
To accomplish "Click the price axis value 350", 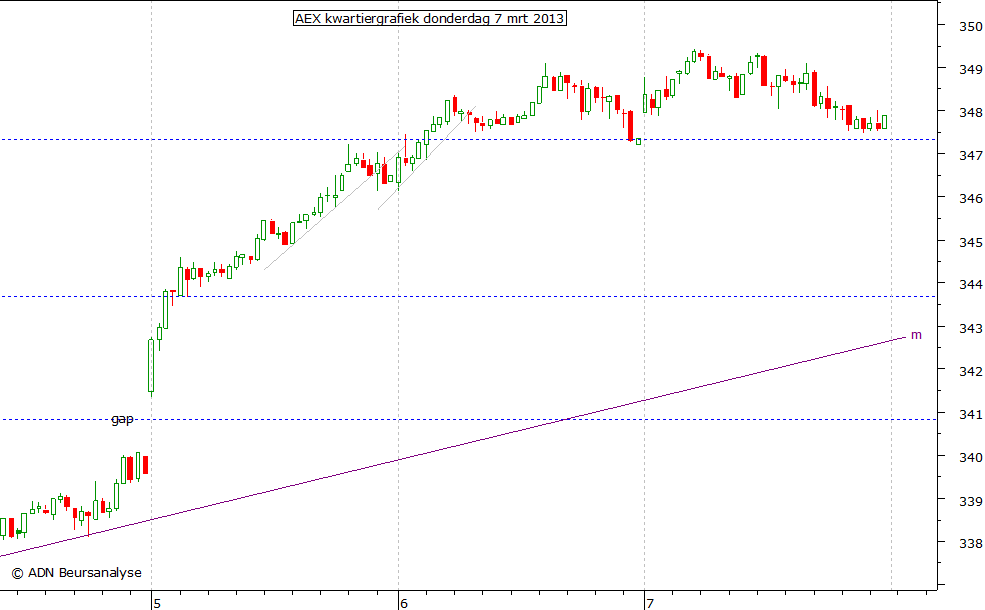I will pyautogui.click(x=971, y=26).
